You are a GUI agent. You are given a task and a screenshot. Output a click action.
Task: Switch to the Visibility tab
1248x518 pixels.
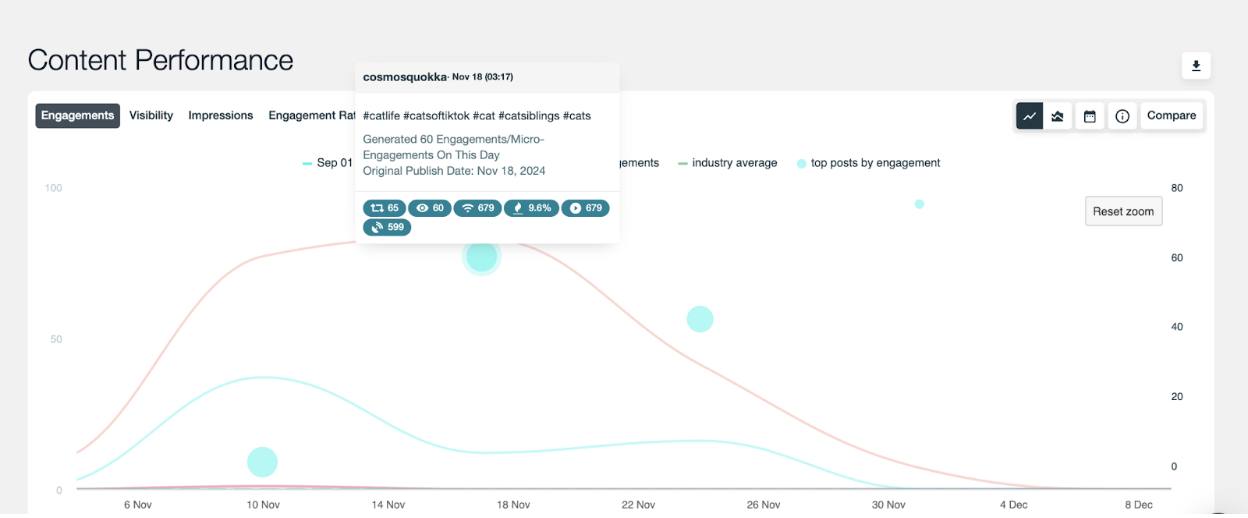pos(151,116)
